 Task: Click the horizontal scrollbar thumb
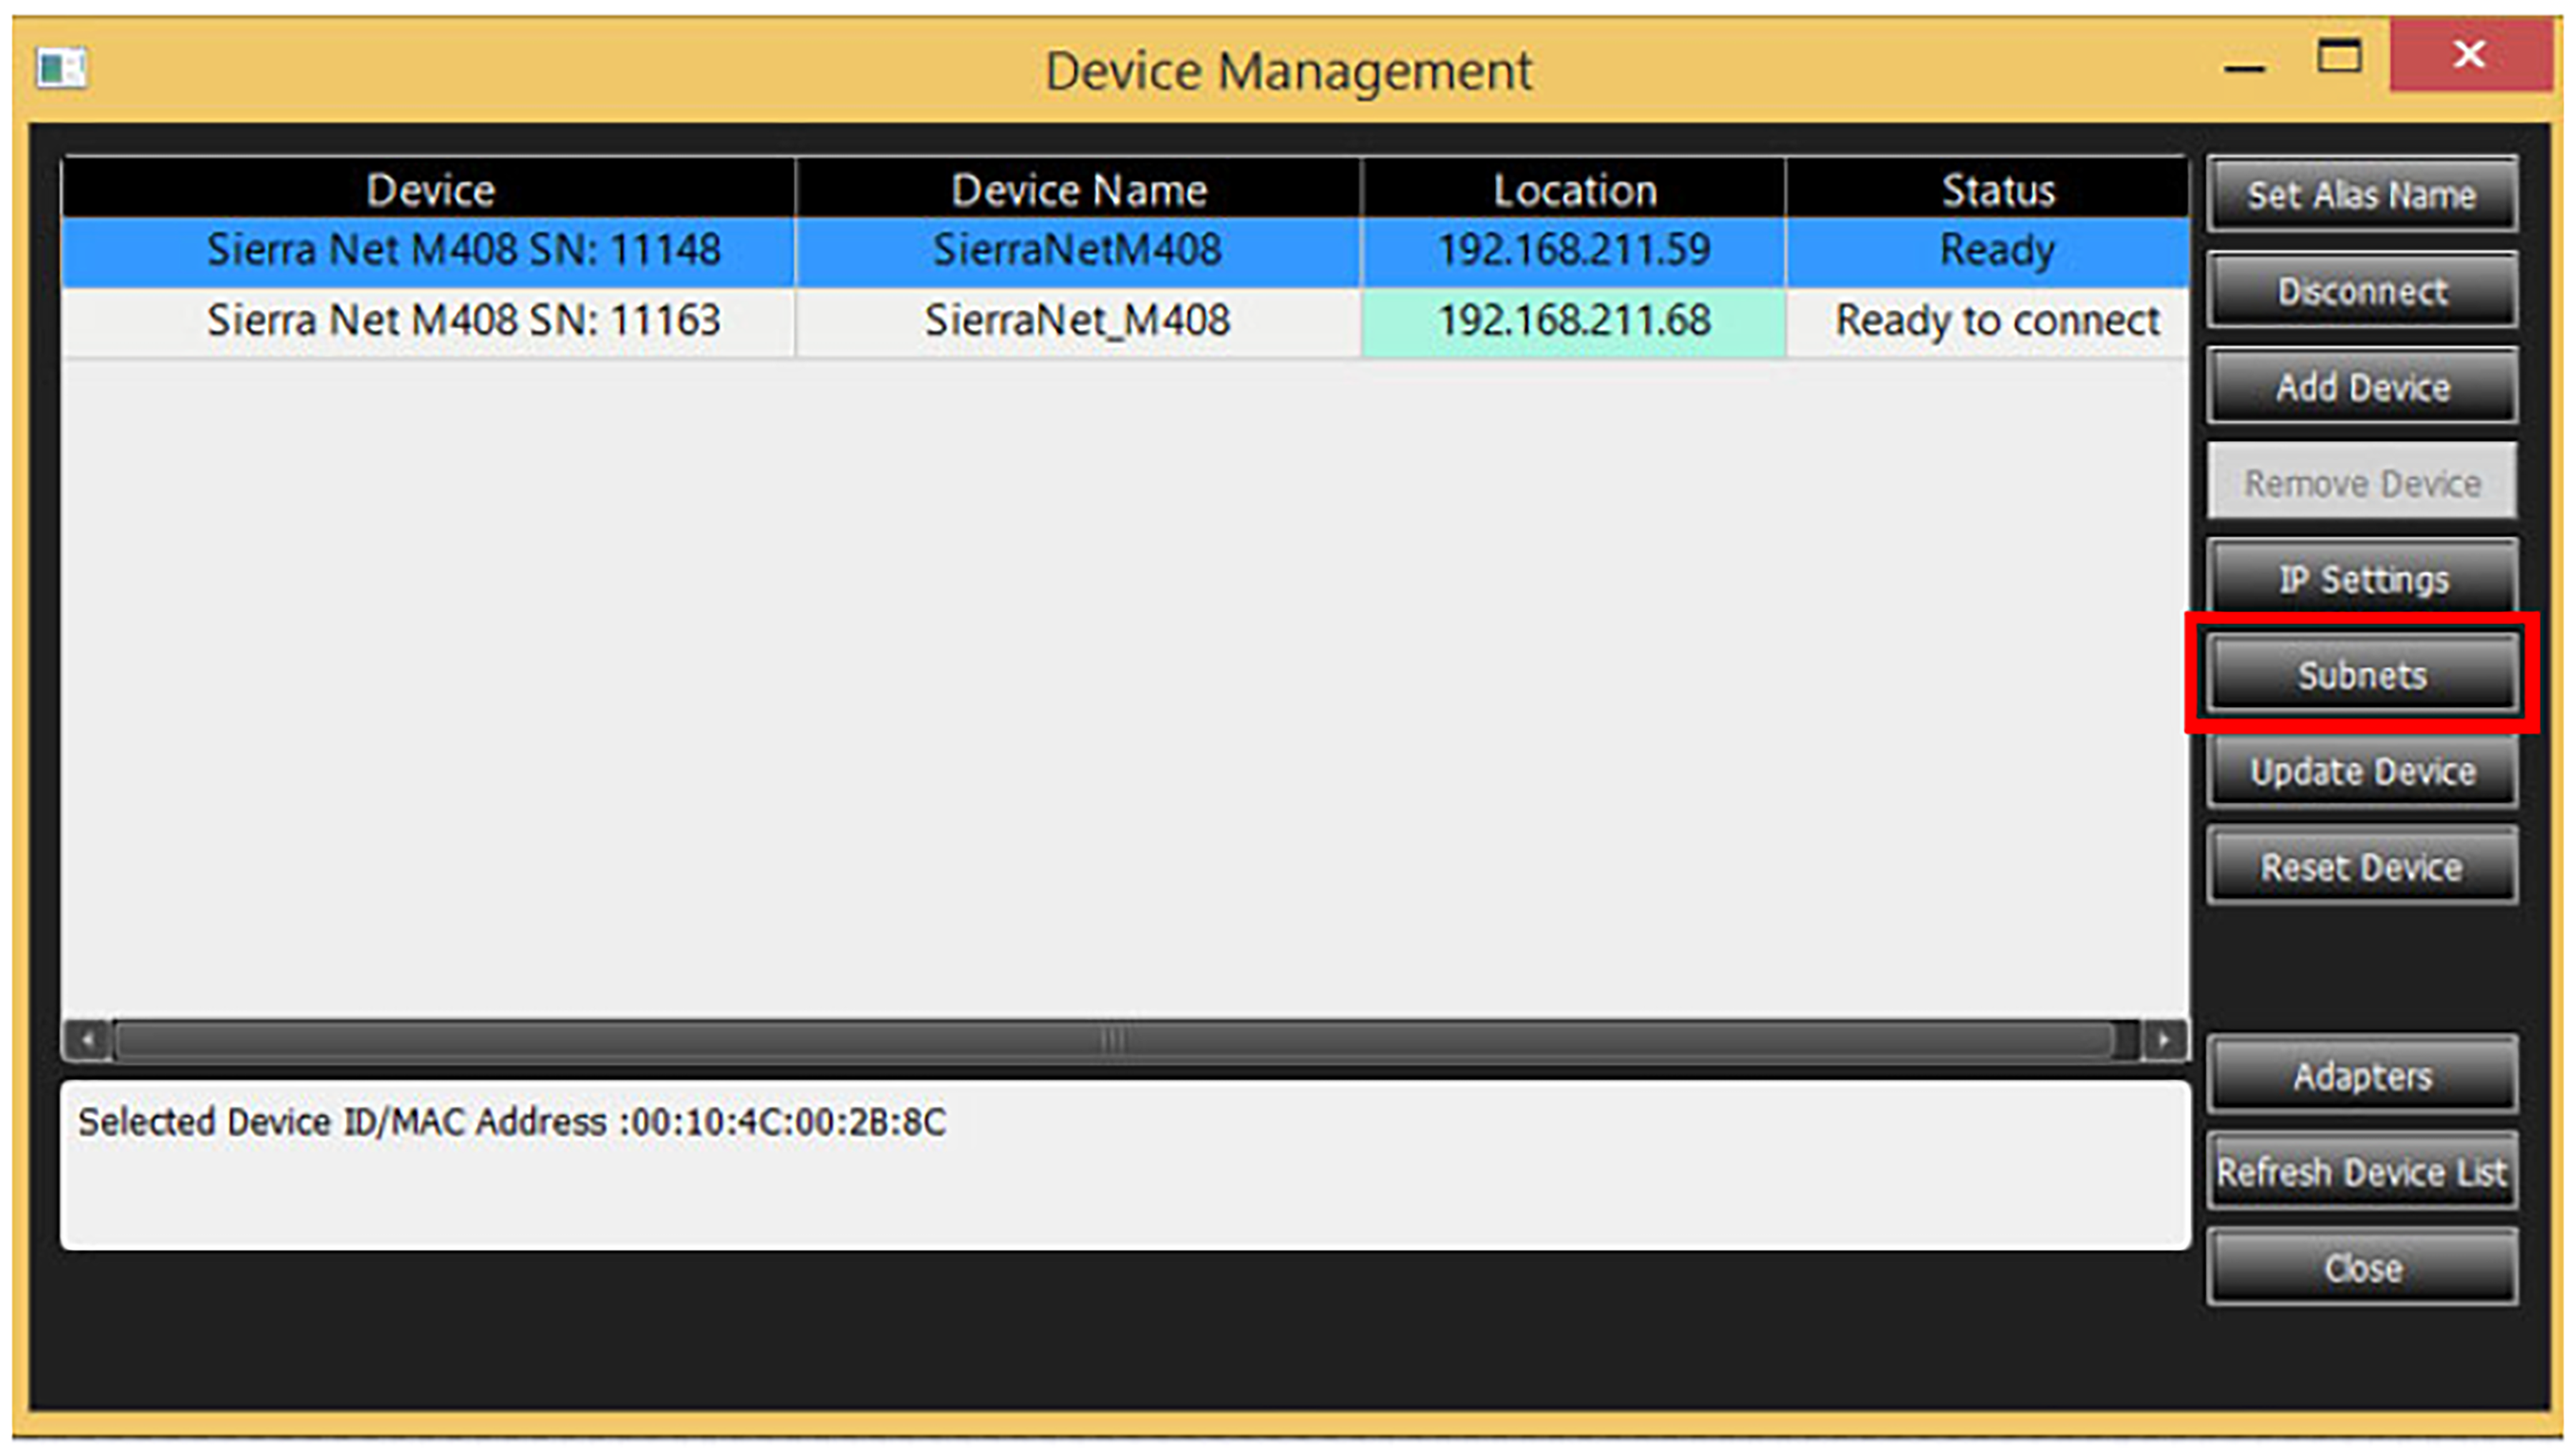click(1113, 1040)
